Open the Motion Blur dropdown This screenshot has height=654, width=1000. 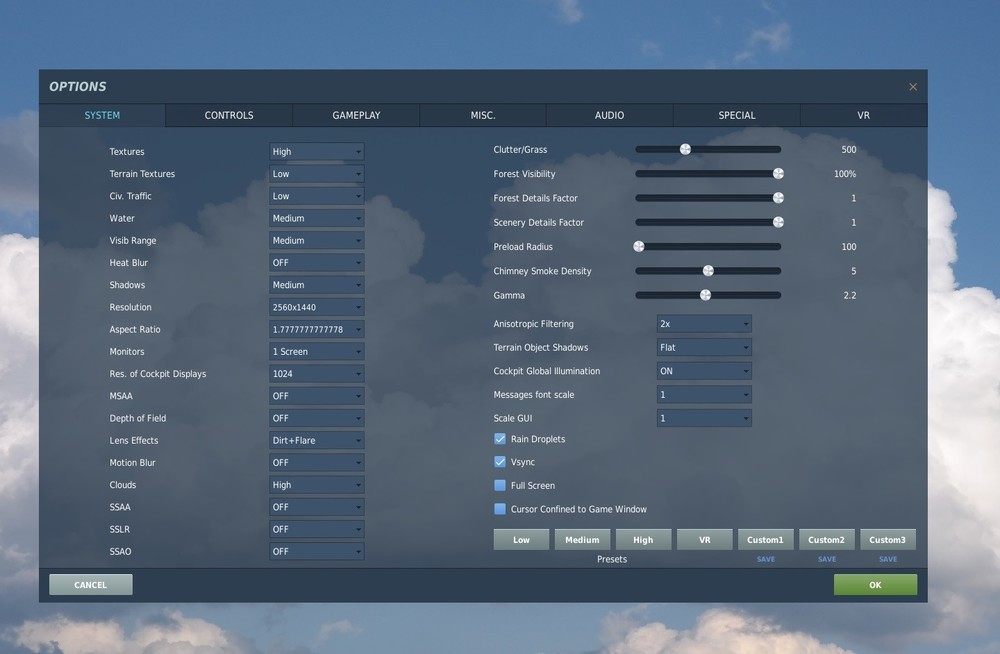click(316, 463)
